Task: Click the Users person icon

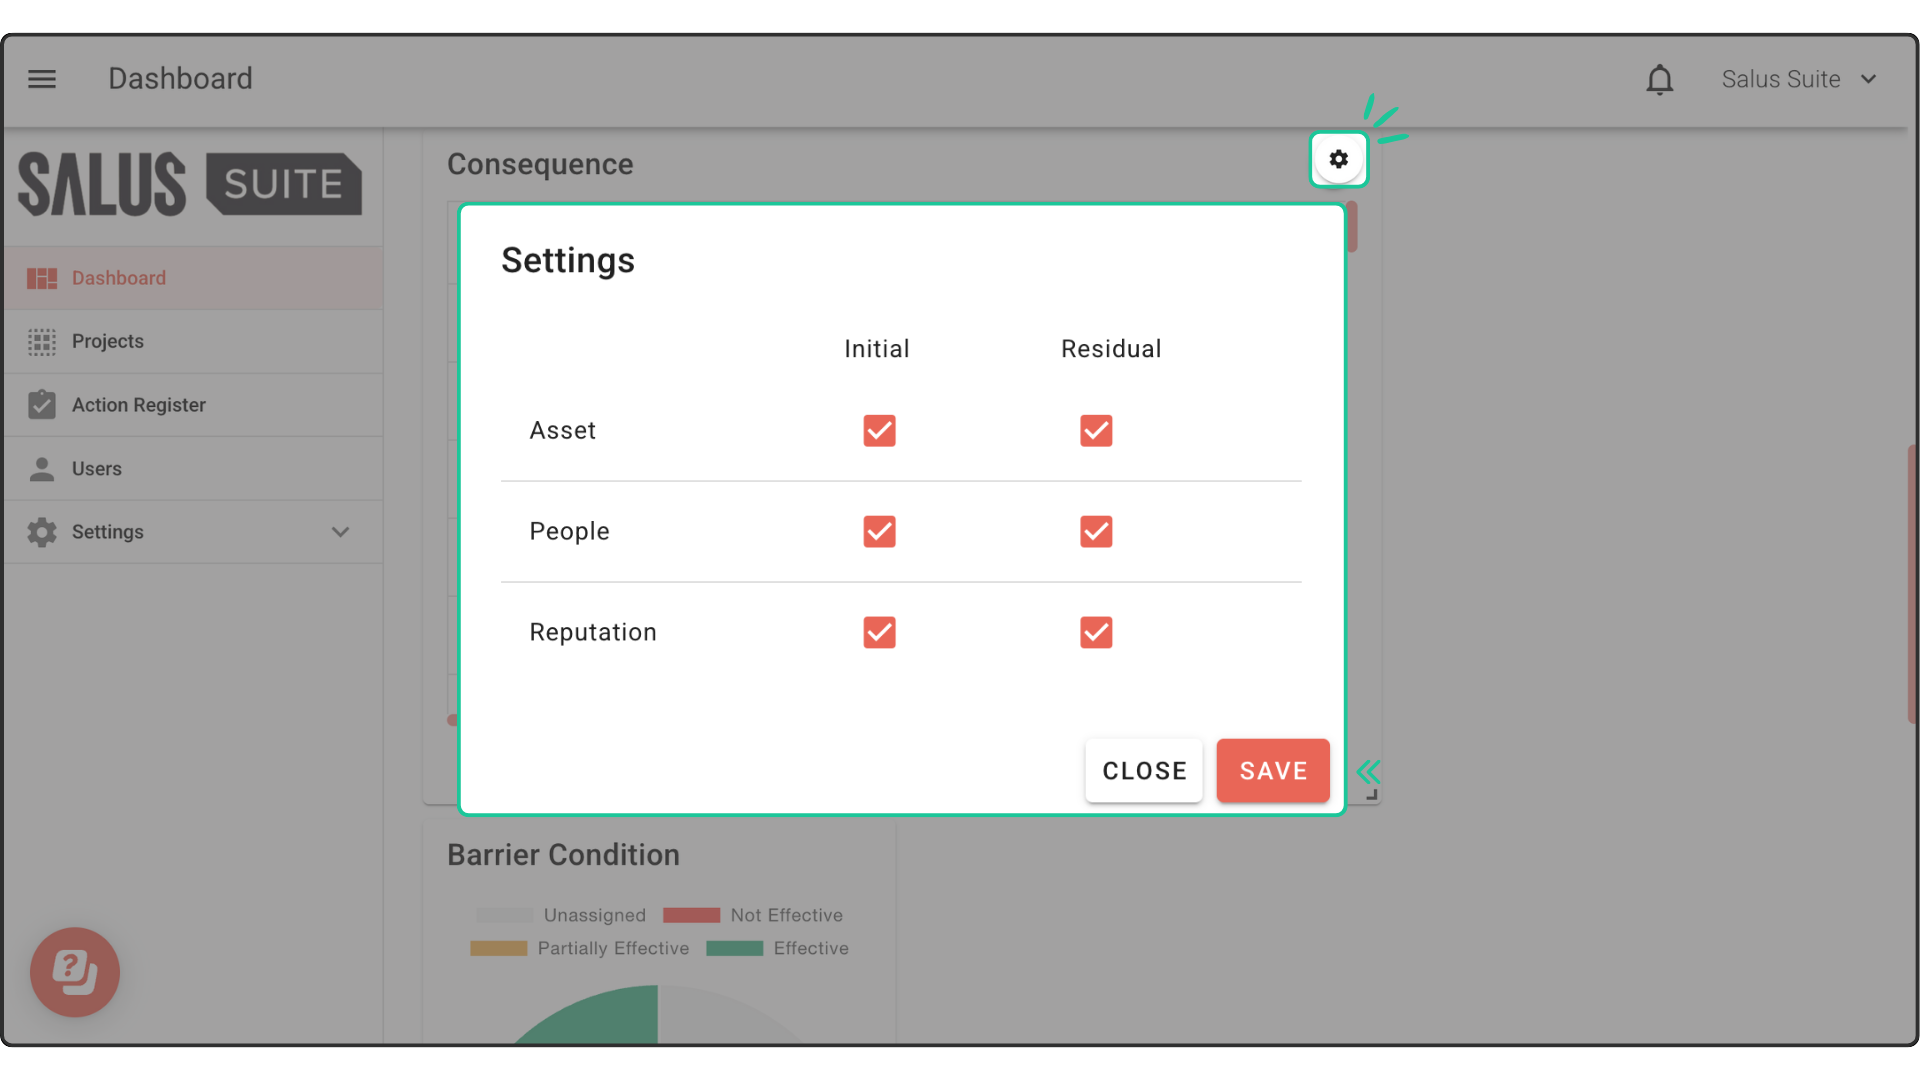Action: [42, 469]
